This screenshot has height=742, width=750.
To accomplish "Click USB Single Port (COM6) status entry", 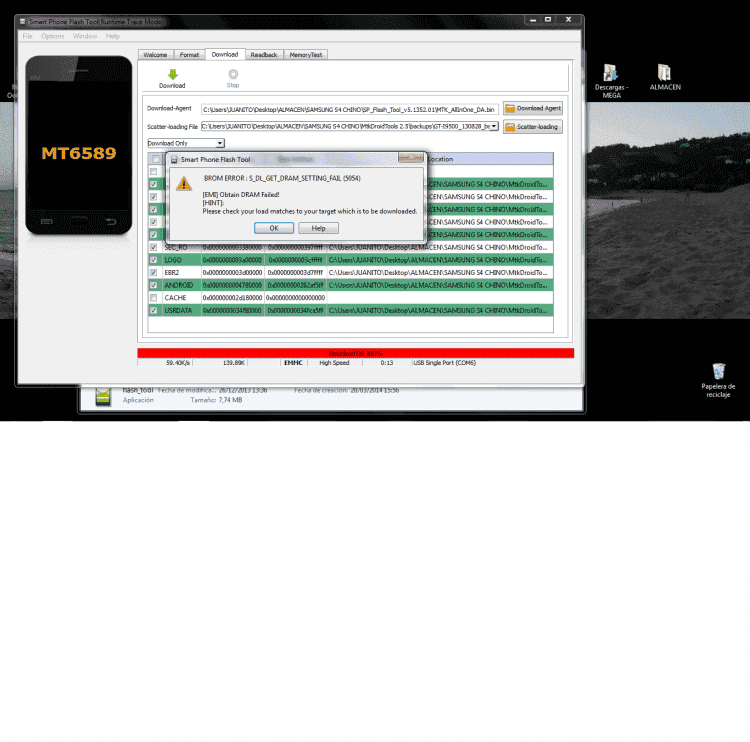I will click(444, 363).
